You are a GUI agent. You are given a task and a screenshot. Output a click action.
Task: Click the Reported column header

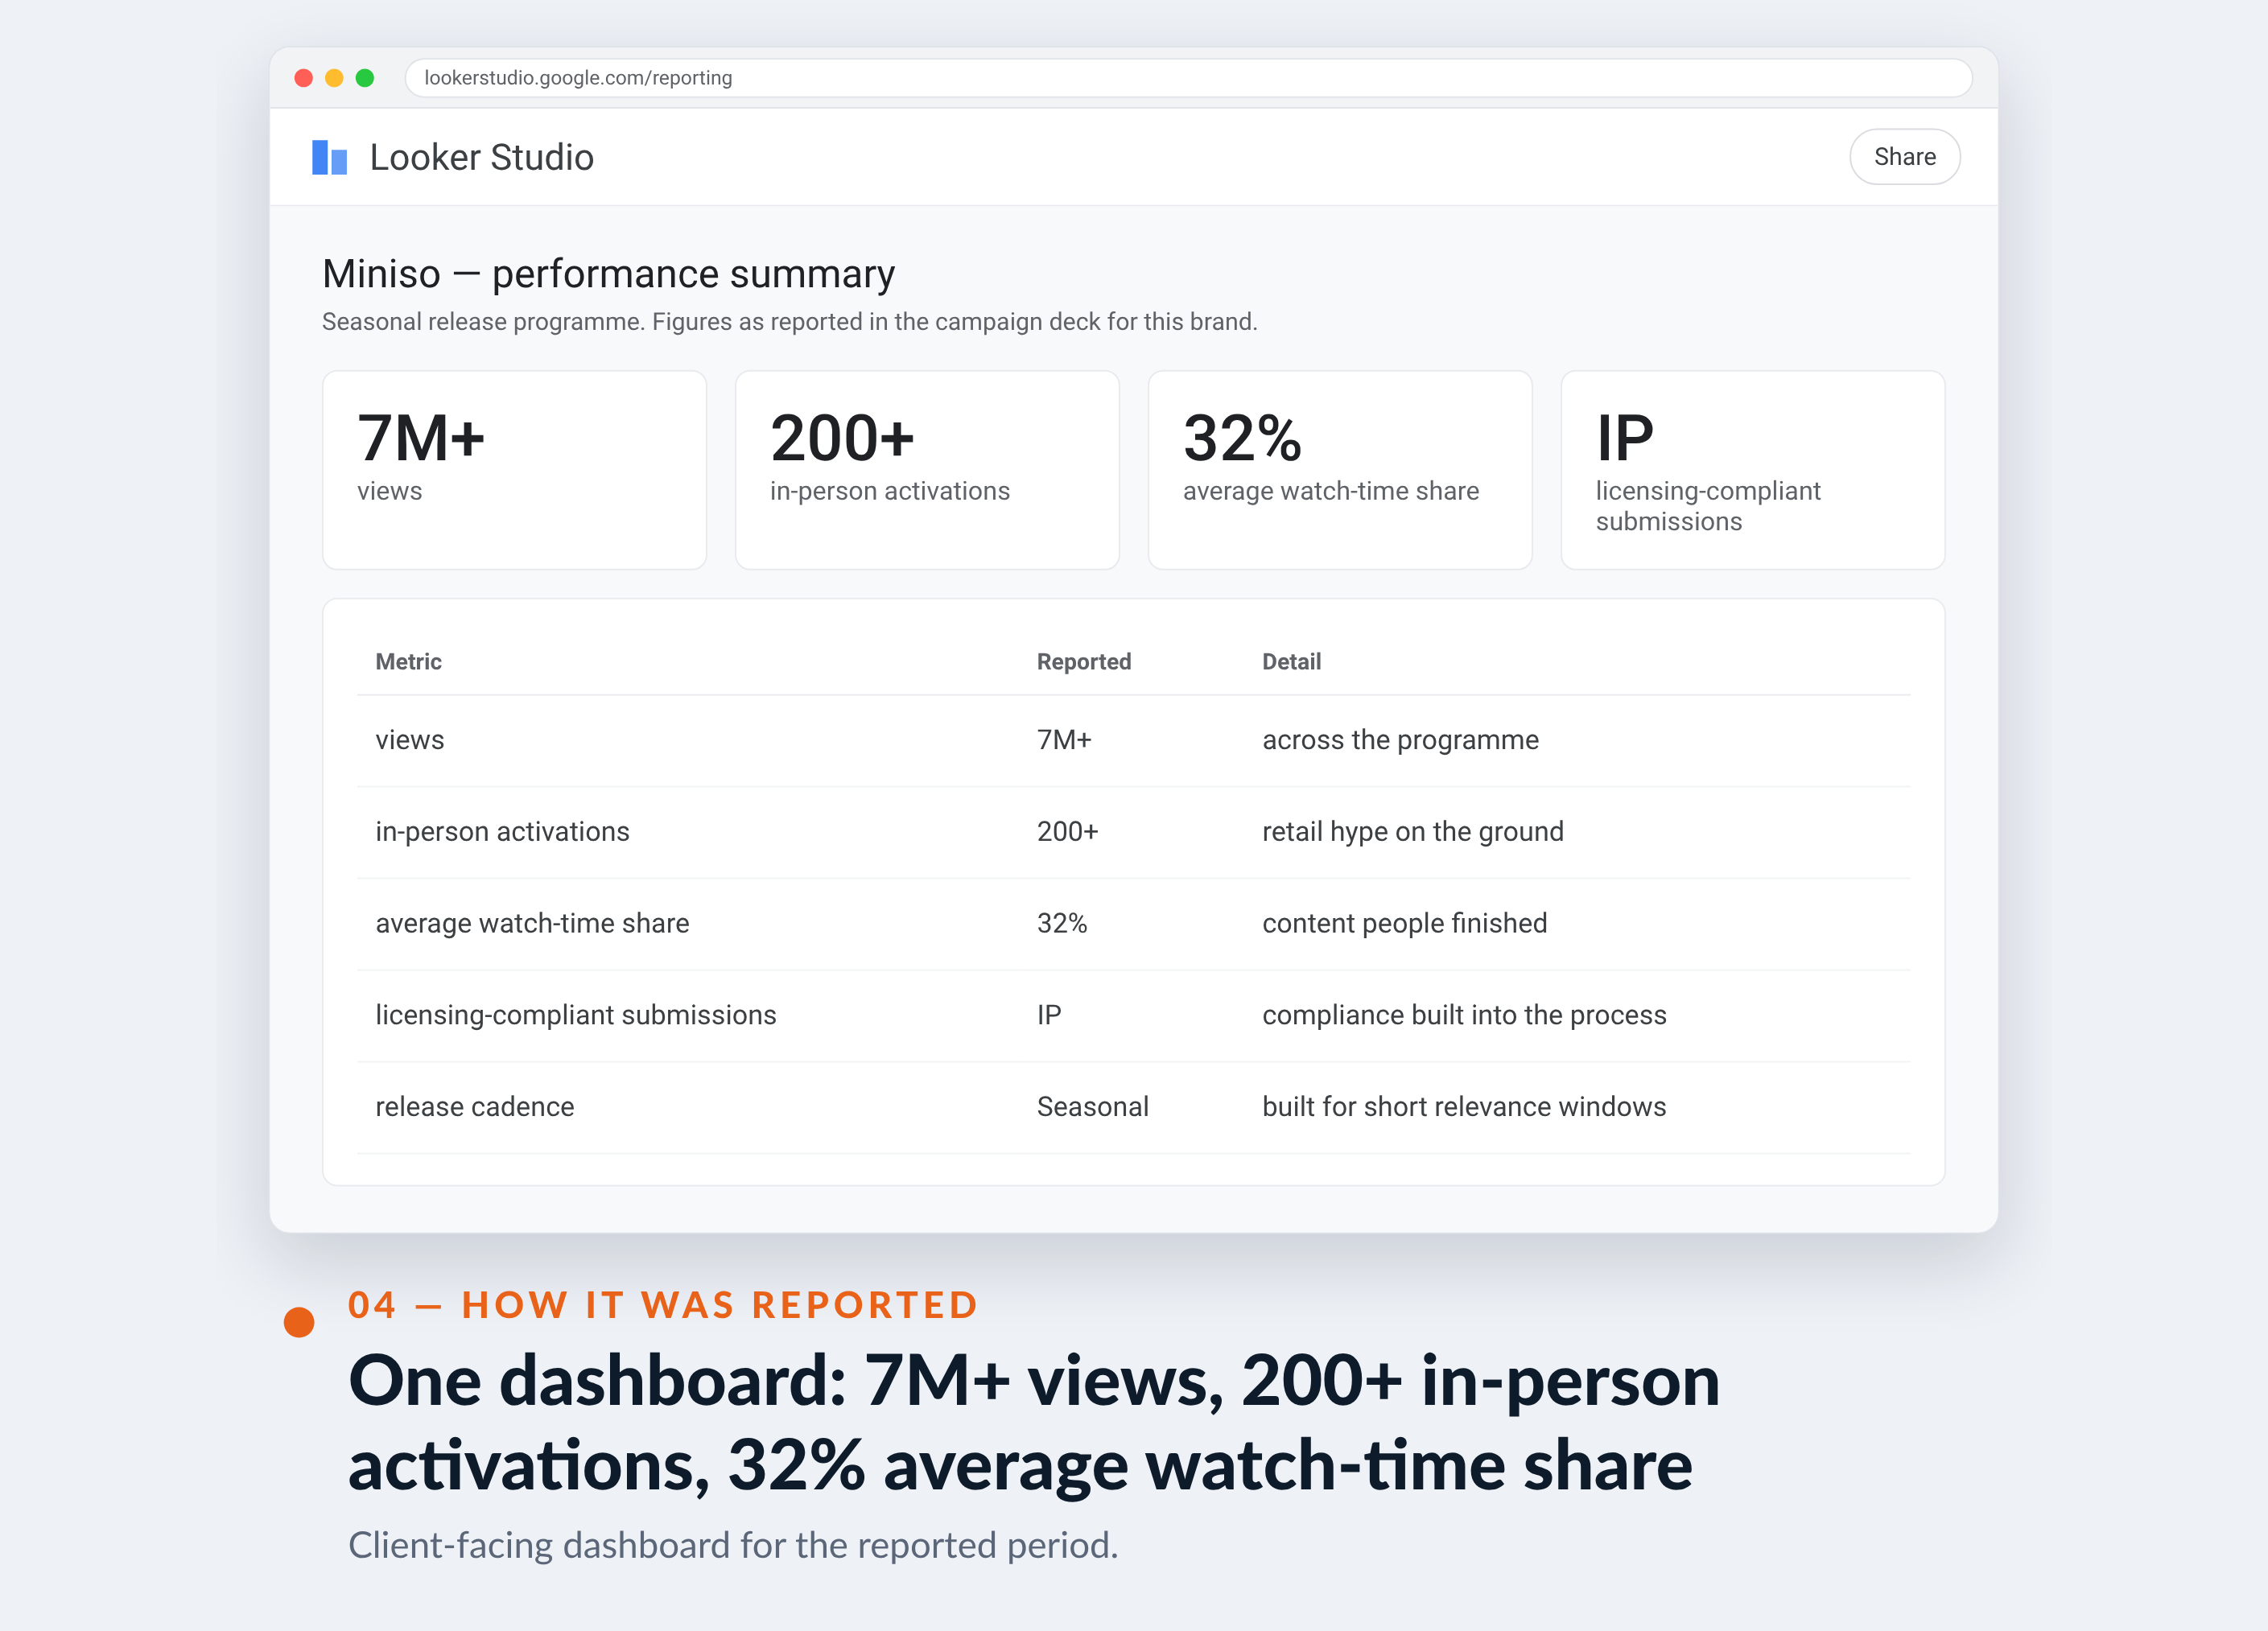(1083, 661)
